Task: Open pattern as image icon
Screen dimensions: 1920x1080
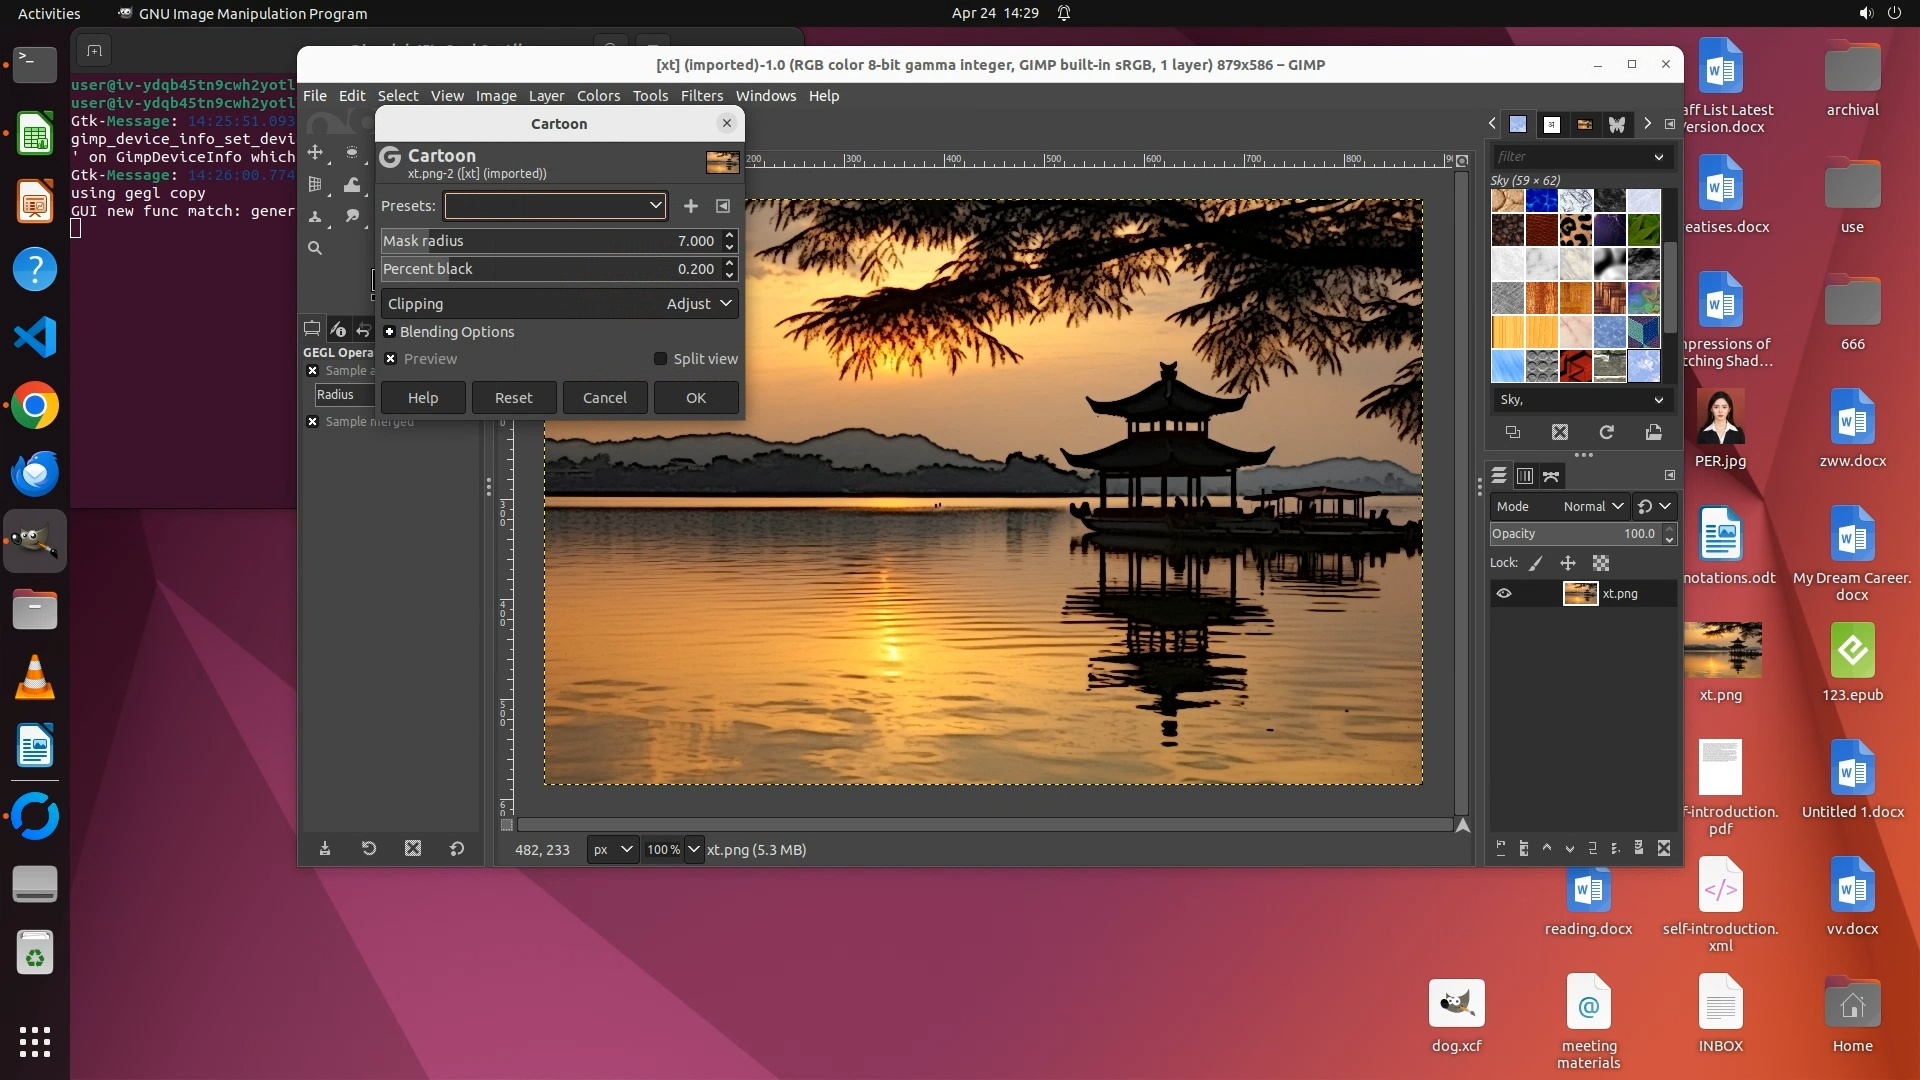Action: coord(1653,432)
